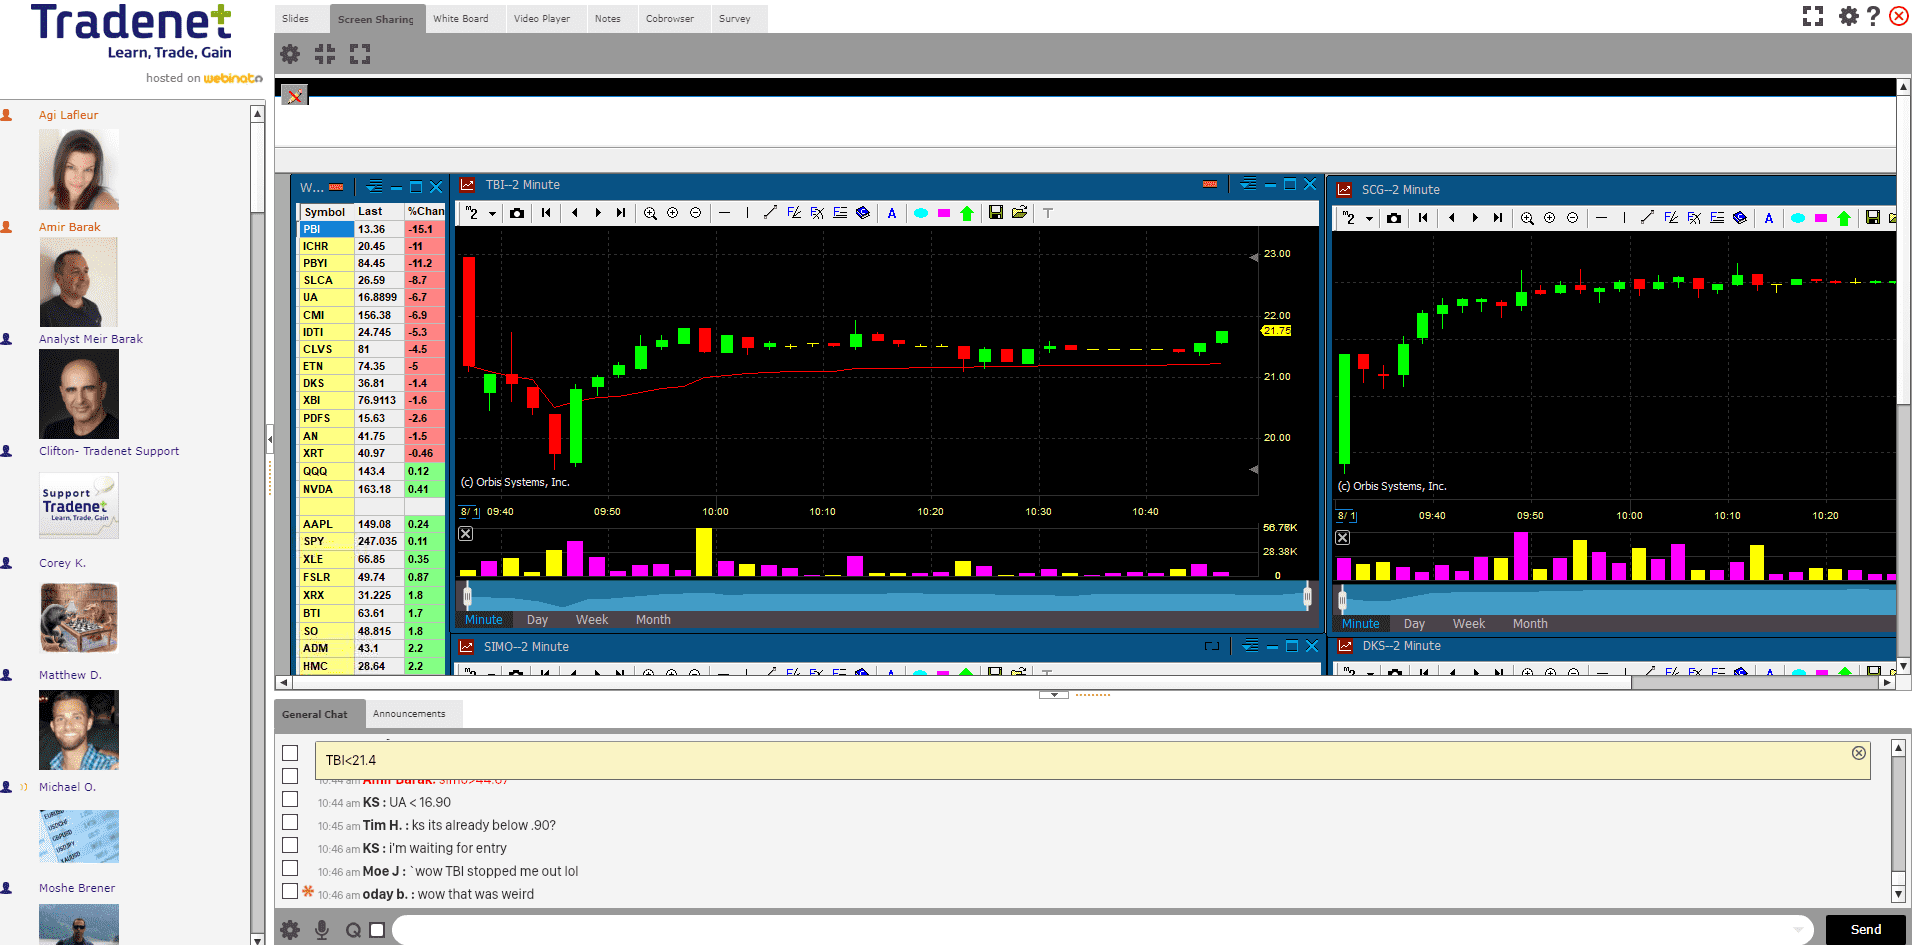1912x945 pixels.
Task: Click the microphone icon in chat bar
Action: coord(322,930)
